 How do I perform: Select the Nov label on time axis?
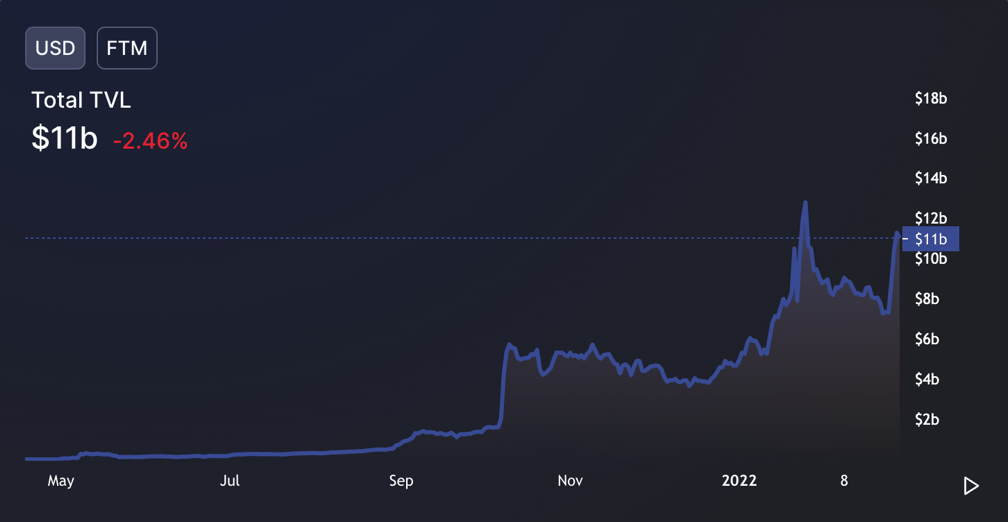pos(570,481)
